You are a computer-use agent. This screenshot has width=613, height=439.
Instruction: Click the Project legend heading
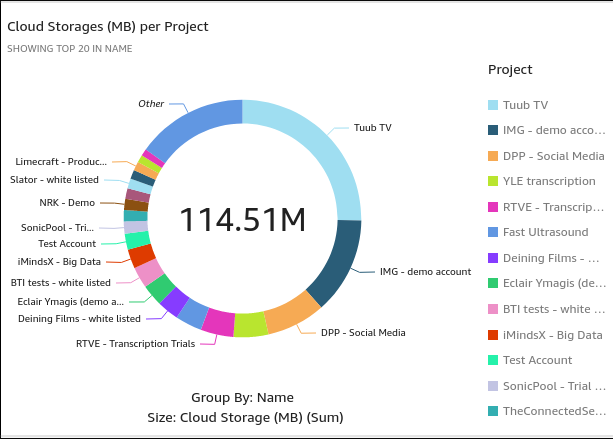point(510,70)
